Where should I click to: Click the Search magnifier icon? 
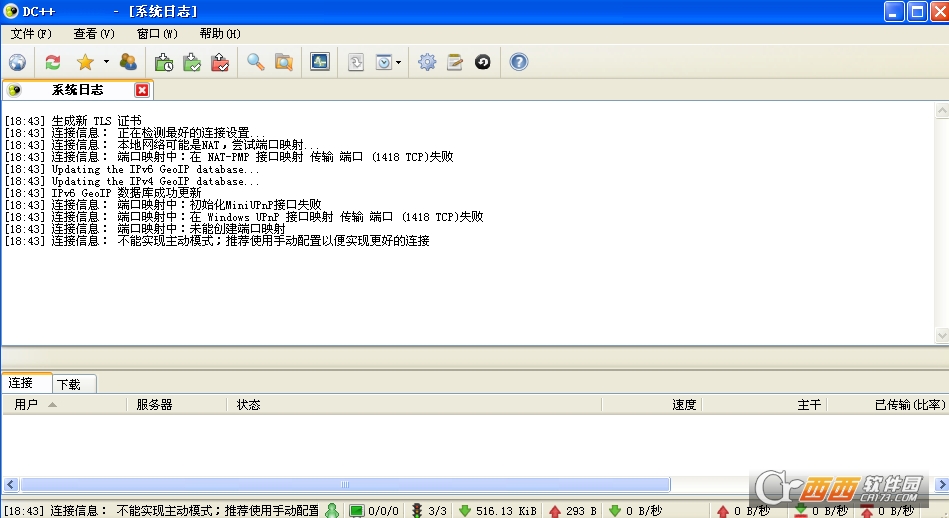click(256, 62)
